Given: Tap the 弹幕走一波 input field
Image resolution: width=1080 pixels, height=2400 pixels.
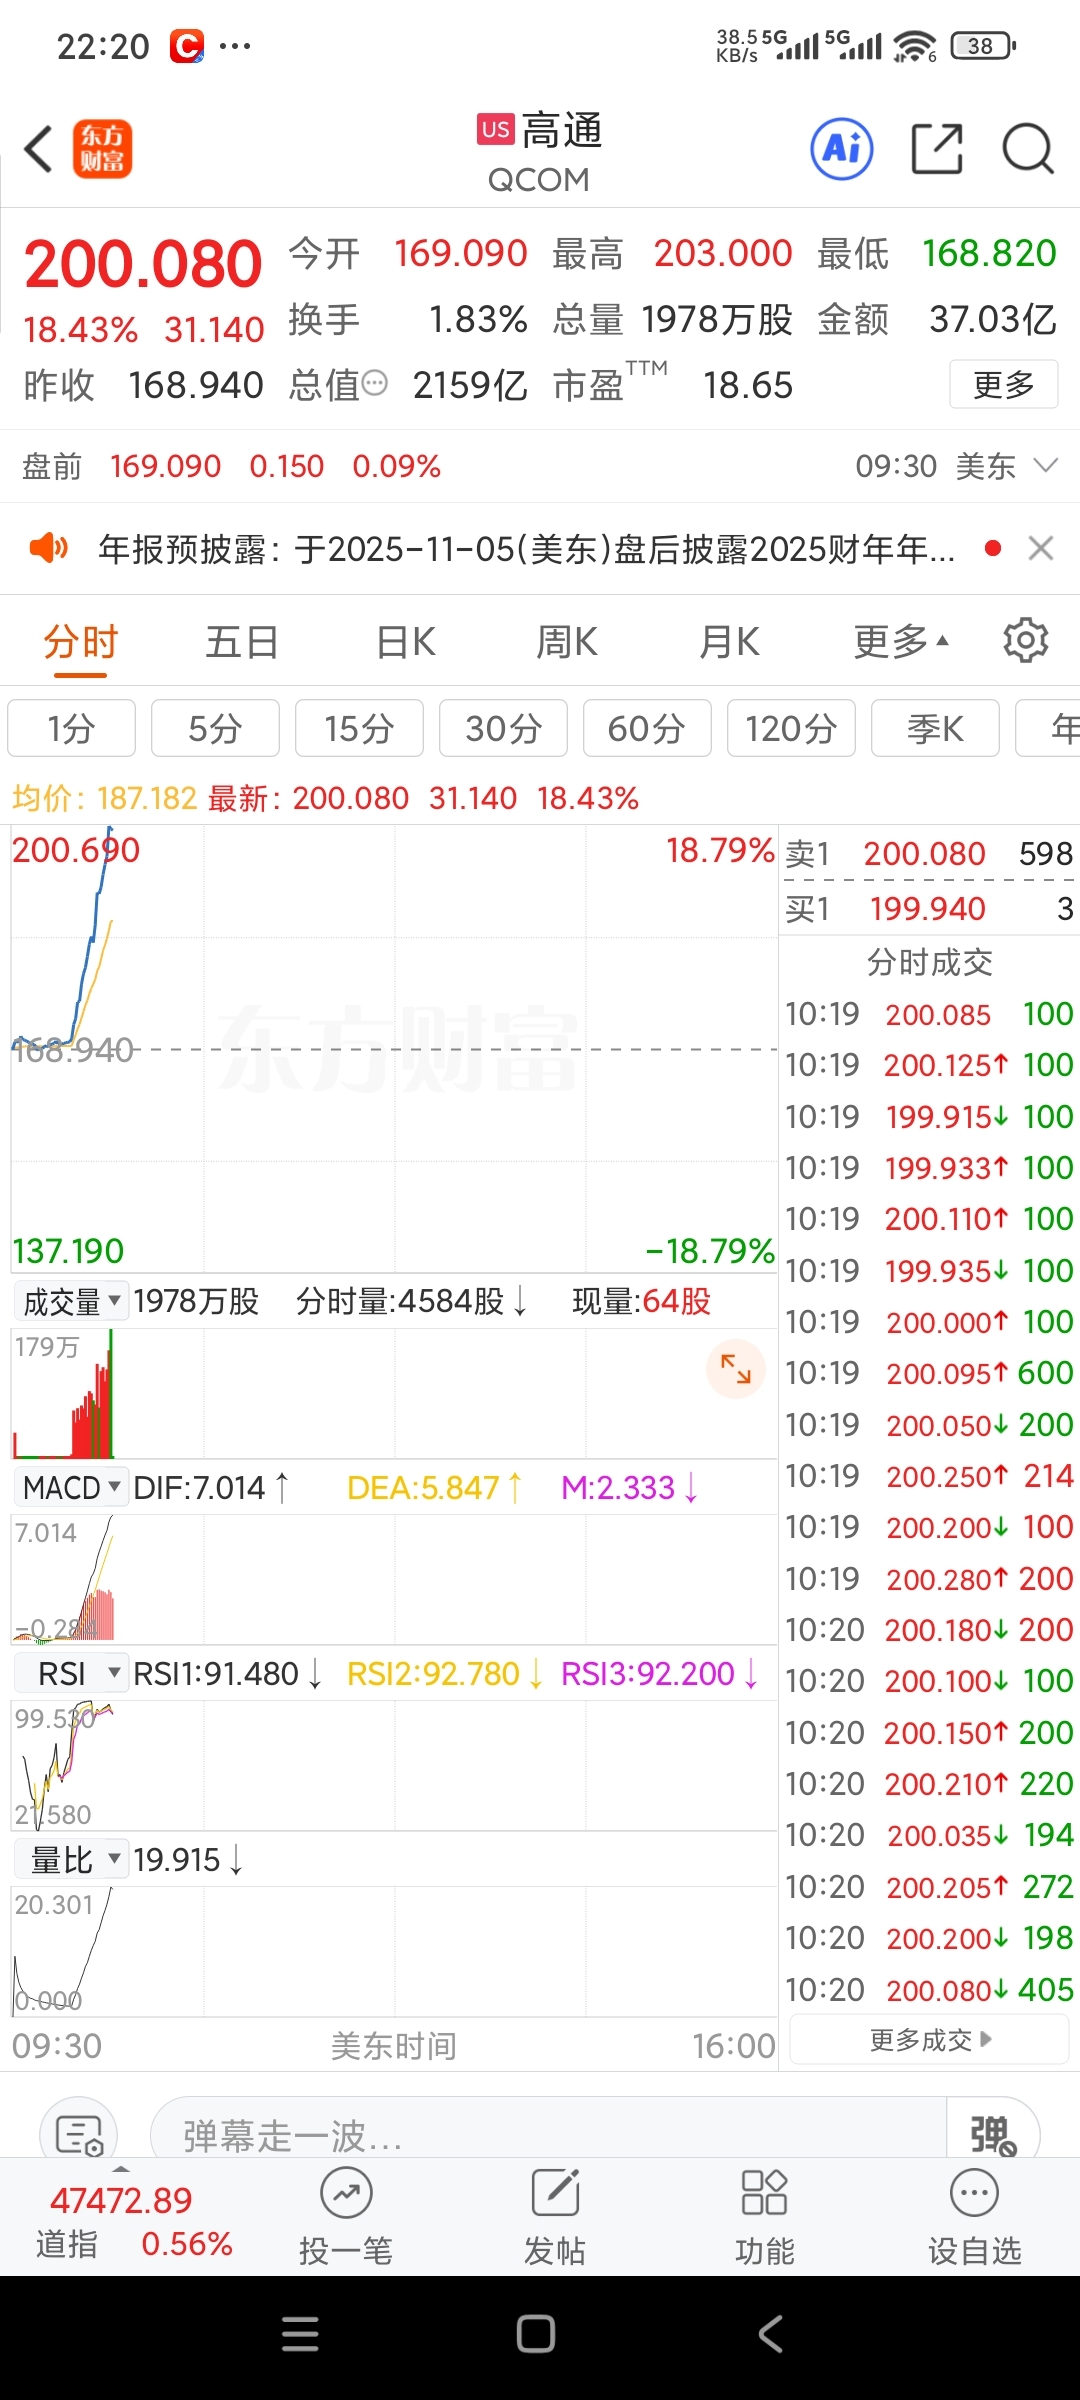Looking at the screenshot, I should pyautogui.click(x=548, y=2134).
